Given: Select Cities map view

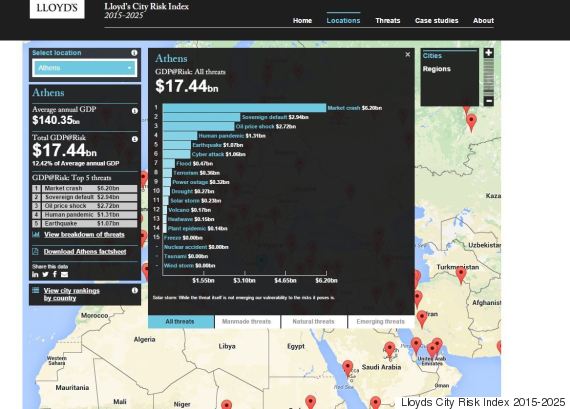Looking at the screenshot, I should coord(432,56).
